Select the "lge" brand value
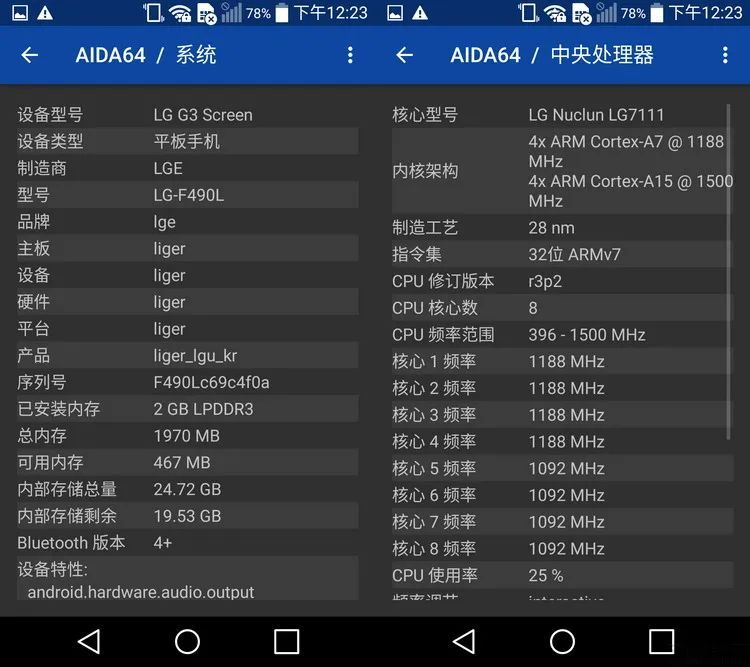Screen dimensions: 750x667 click(x=165, y=222)
